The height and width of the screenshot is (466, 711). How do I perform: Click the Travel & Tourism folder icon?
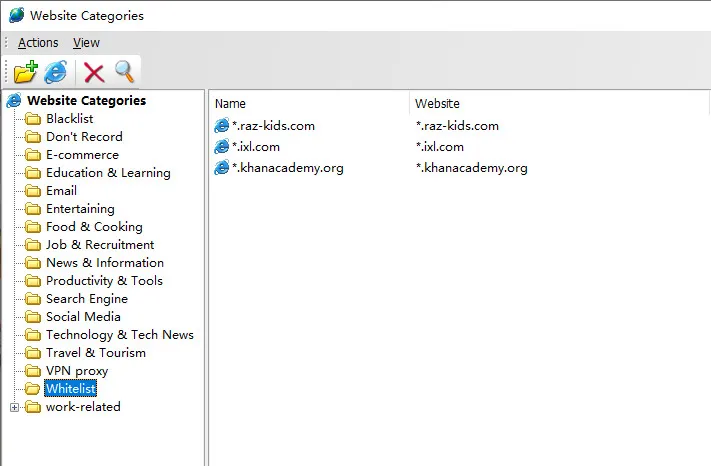[x=33, y=353]
